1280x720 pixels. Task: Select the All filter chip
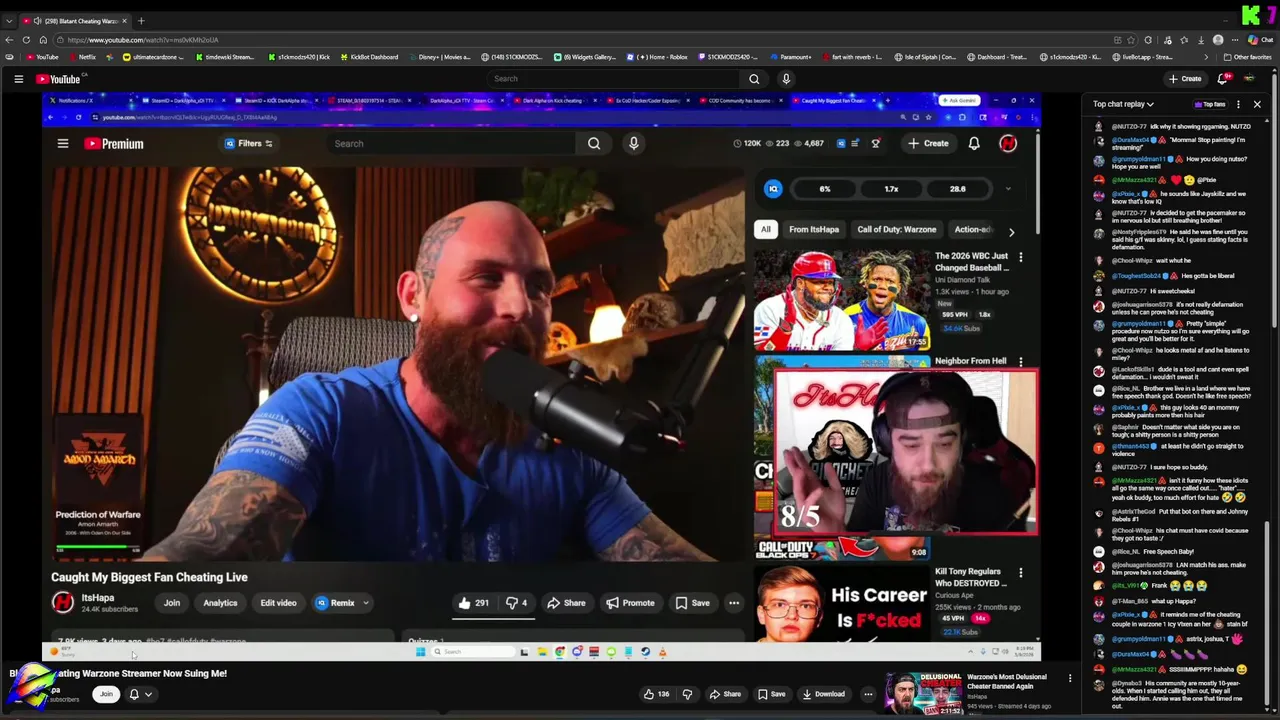[765, 229]
